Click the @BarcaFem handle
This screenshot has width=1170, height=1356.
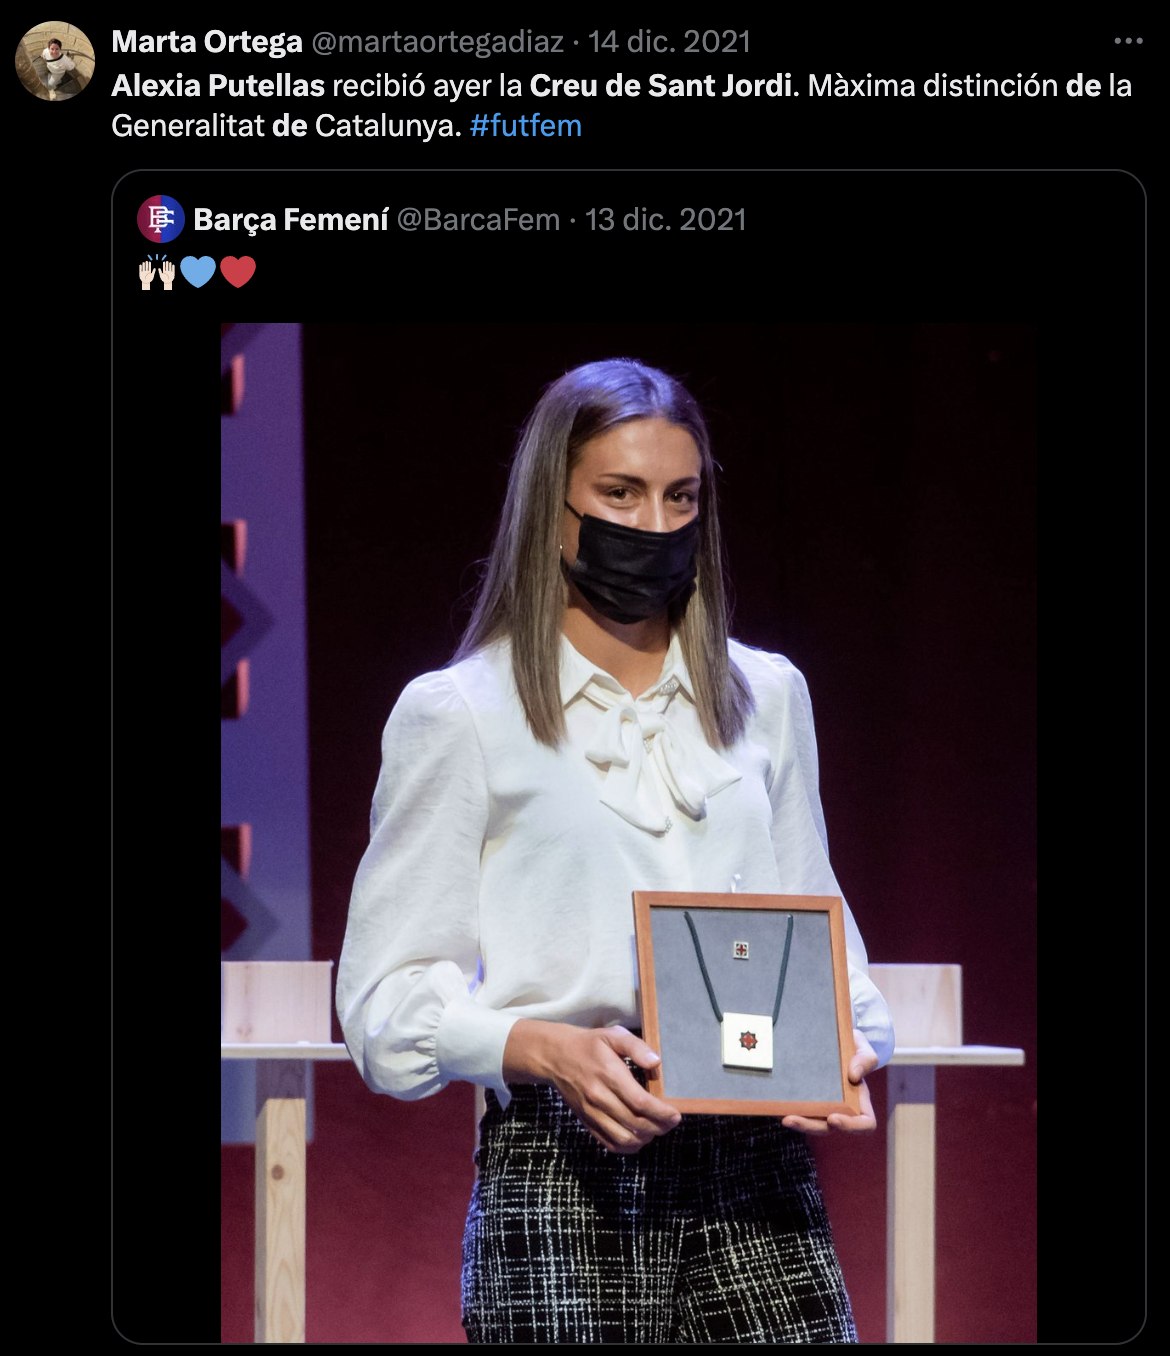pyautogui.click(x=477, y=219)
